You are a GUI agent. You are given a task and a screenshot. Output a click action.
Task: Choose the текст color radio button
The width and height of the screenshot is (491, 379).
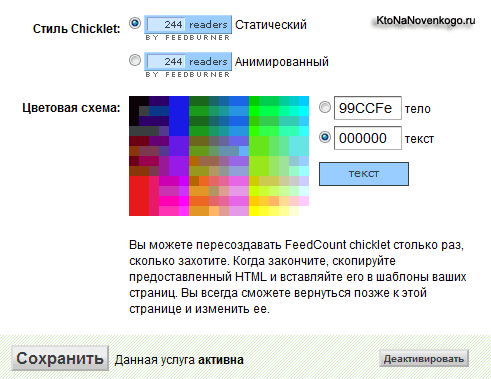pyautogui.click(x=325, y=137)
